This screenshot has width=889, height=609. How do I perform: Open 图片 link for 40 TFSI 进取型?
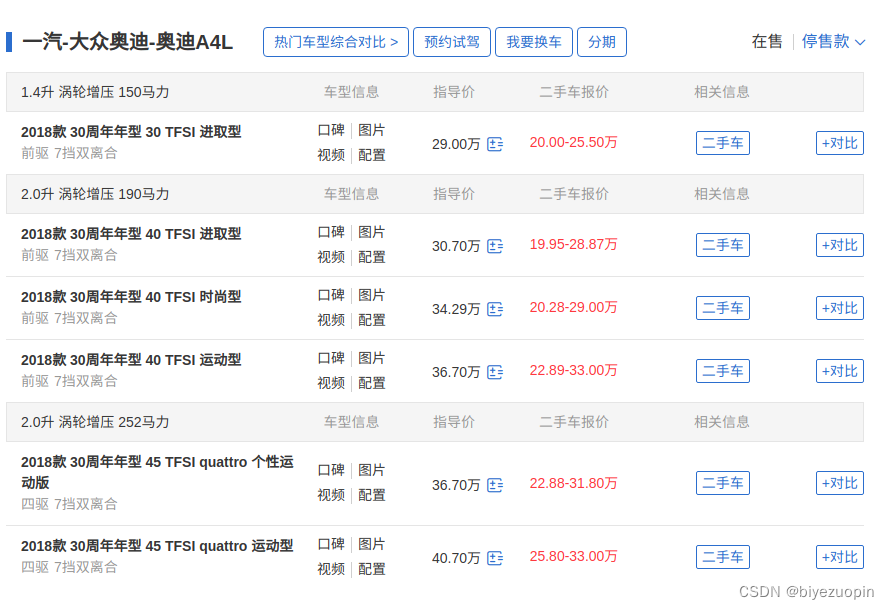[x=371, y=232]
